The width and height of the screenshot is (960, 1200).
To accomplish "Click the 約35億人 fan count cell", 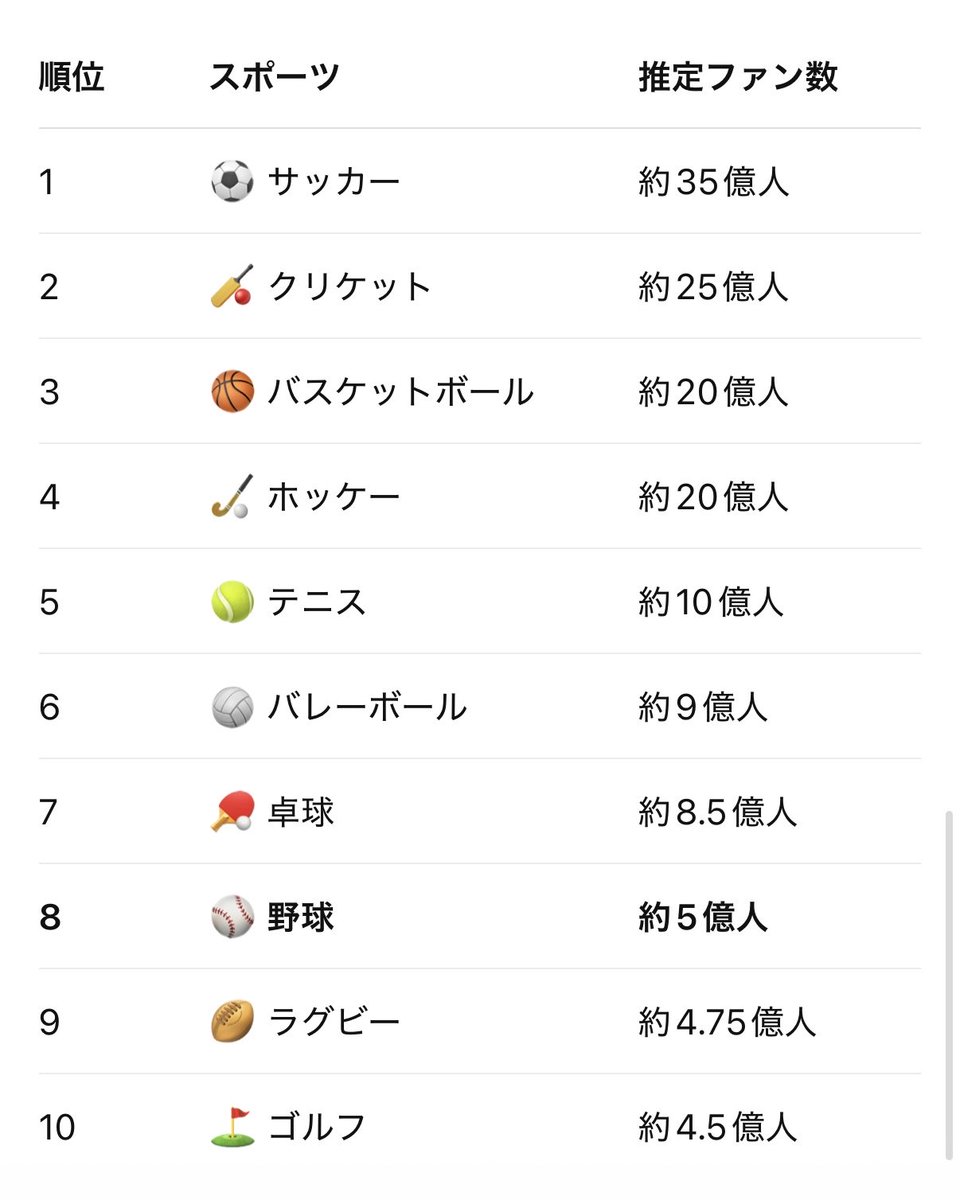I will (x=714, y=182).
